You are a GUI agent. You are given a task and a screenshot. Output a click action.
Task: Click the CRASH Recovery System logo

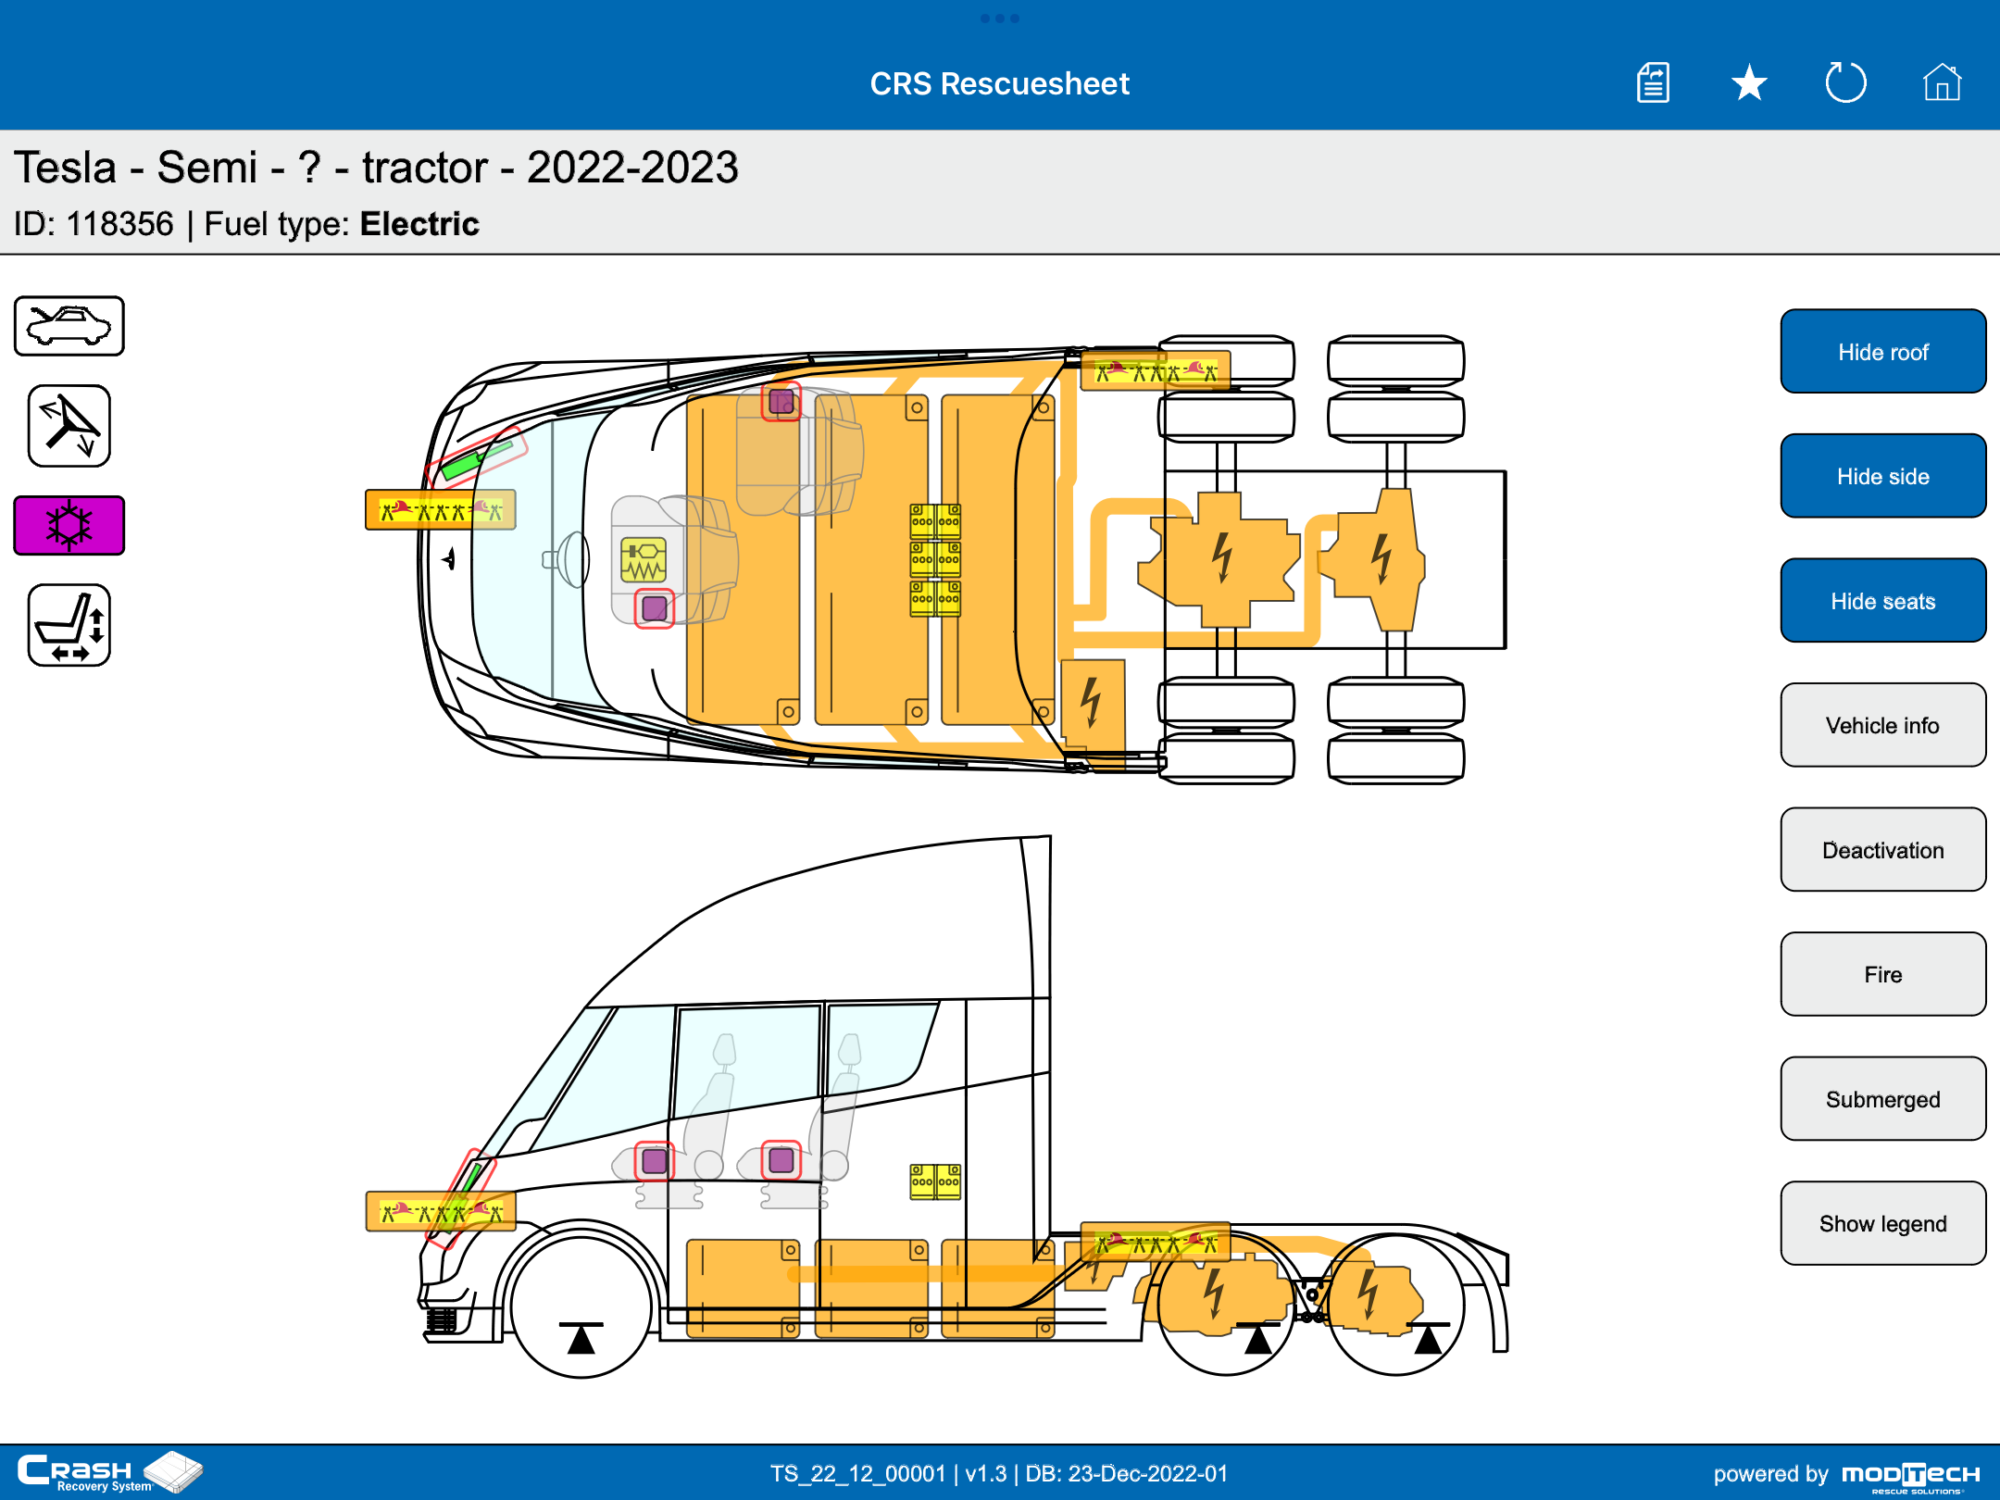pyautogui.click(x=105, y=1472)
